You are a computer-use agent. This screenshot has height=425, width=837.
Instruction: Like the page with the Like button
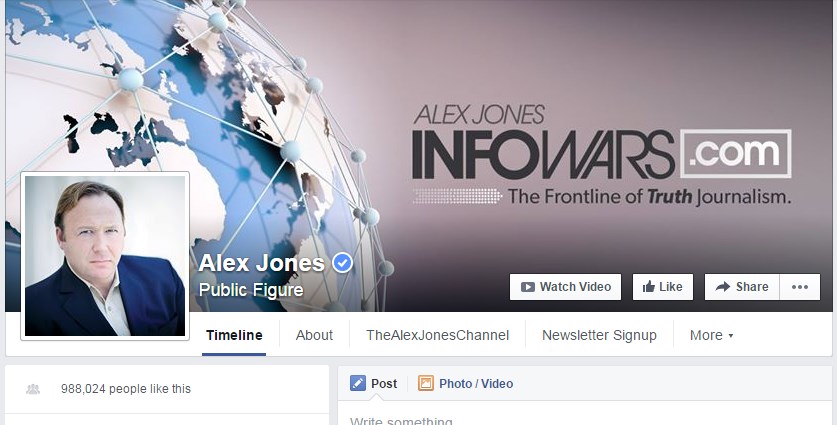662,287
